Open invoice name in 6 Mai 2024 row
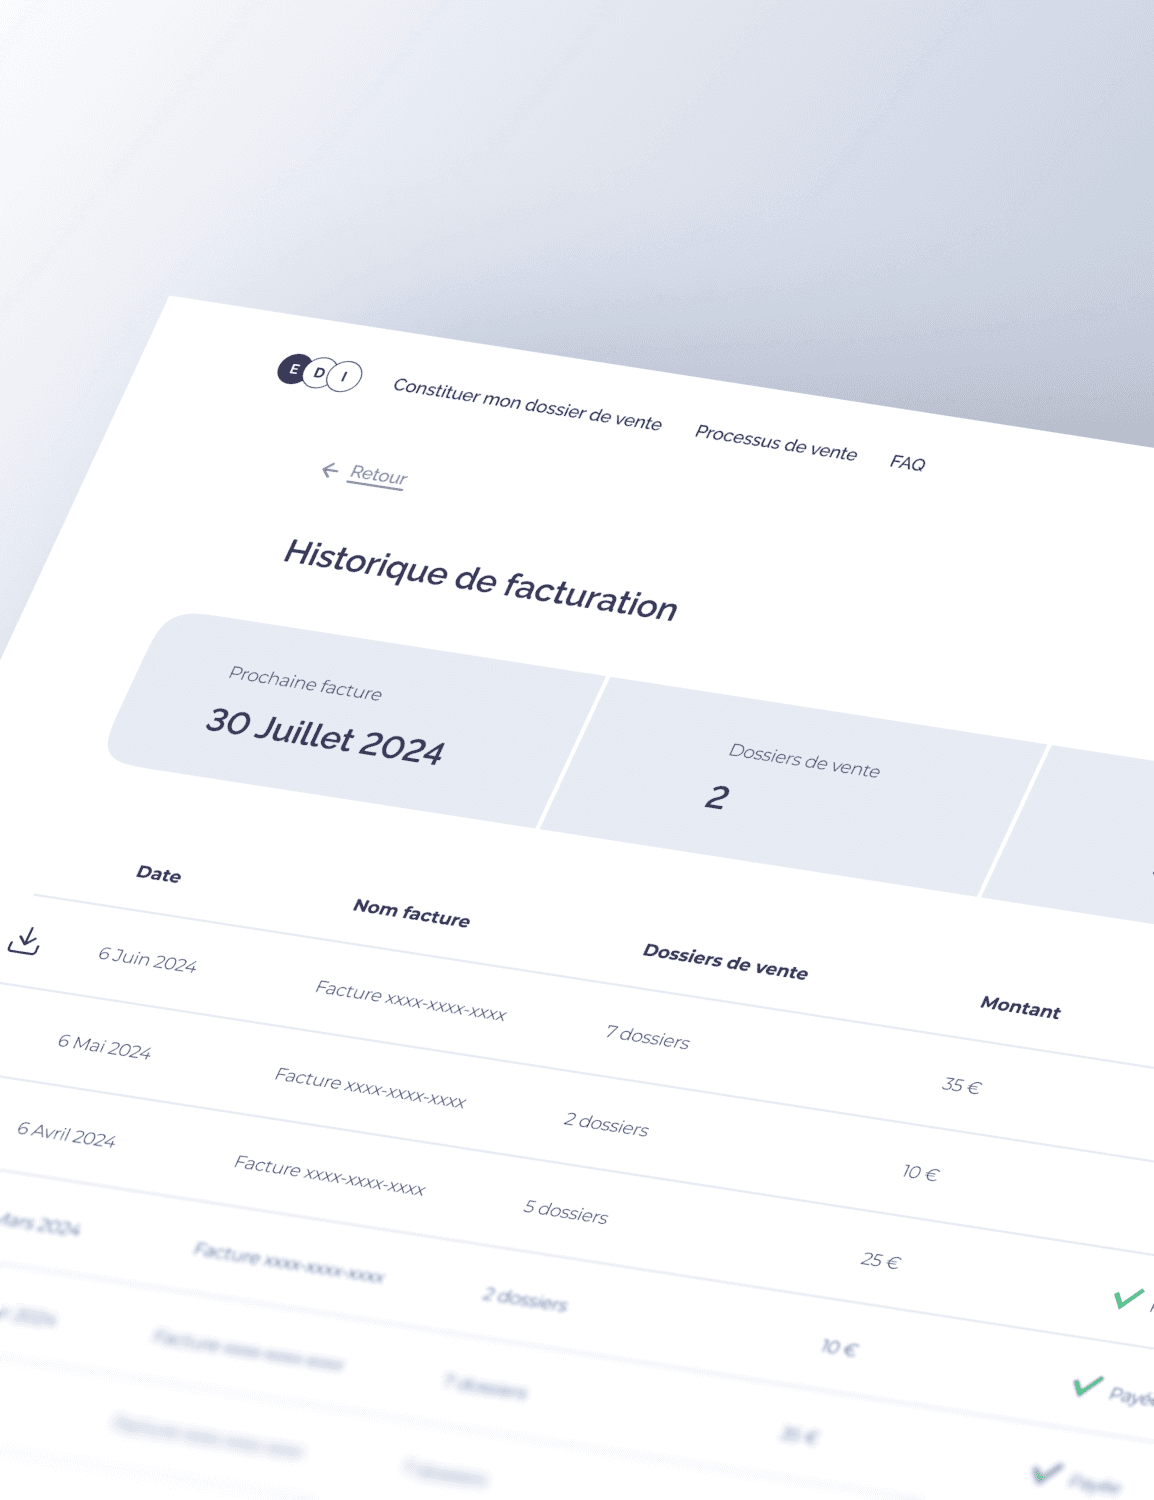 370,1088
